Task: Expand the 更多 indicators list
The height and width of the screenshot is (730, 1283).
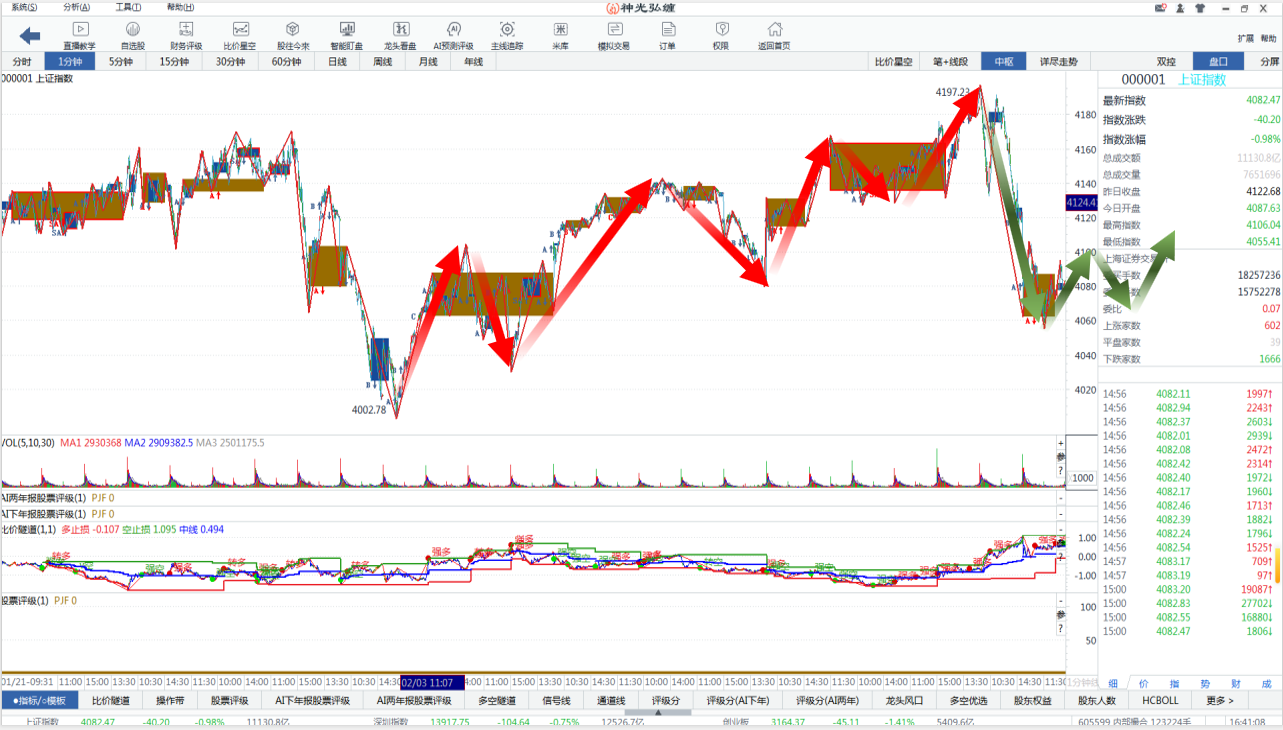Action: [1219, 701]
